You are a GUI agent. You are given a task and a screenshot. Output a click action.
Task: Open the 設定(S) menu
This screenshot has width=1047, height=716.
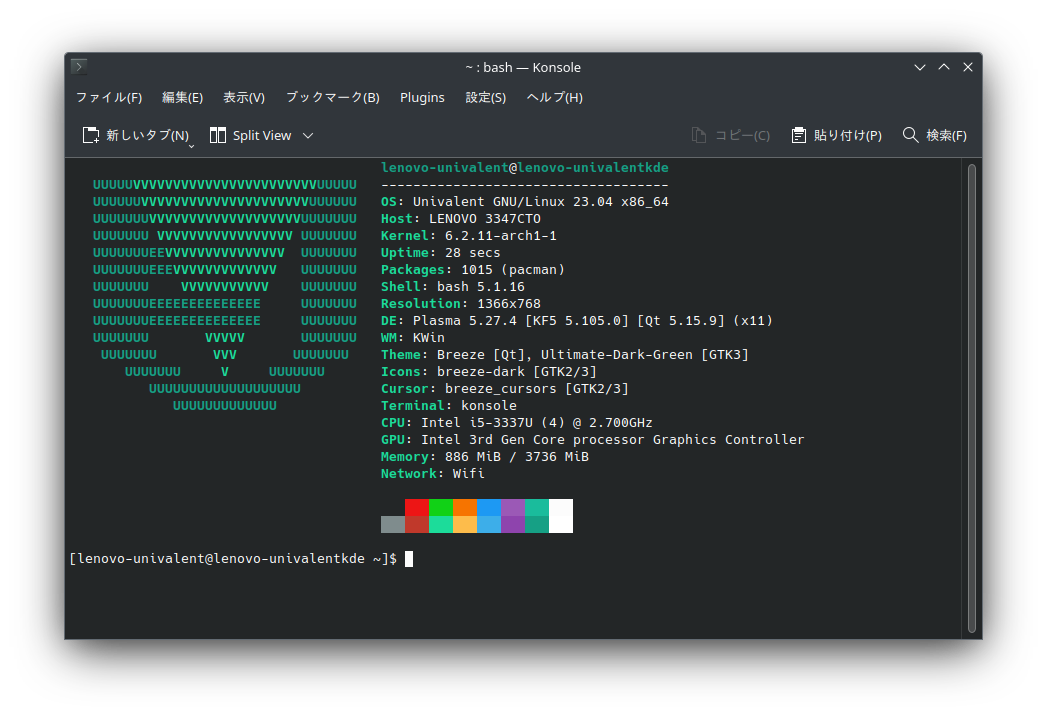point(485,98)
